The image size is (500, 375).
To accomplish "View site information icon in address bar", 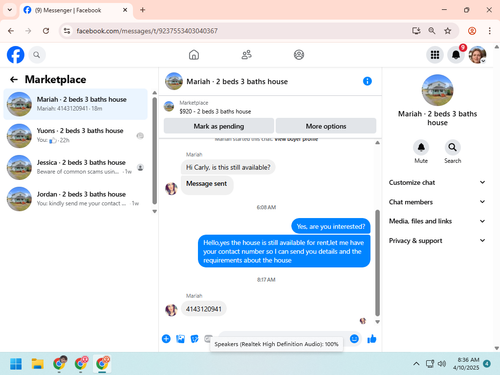I will pyautogui.click(x=67, y=31).
